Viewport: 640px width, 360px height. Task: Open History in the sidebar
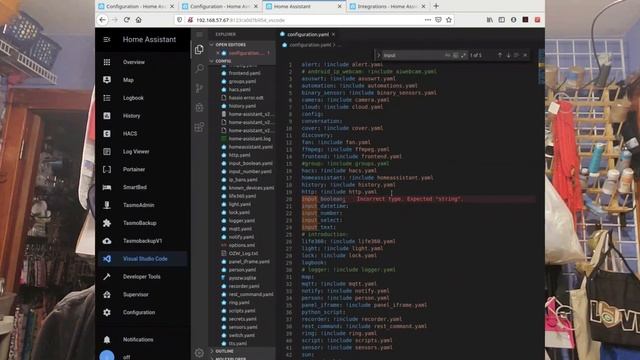[x=131, y=116]
